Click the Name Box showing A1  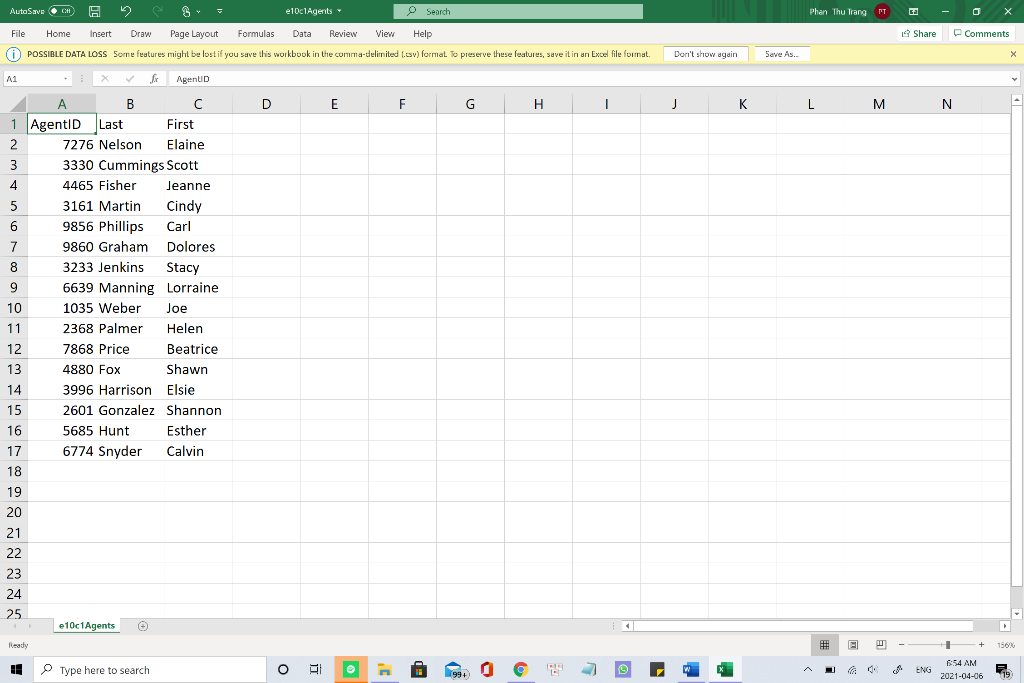[33, 79]
